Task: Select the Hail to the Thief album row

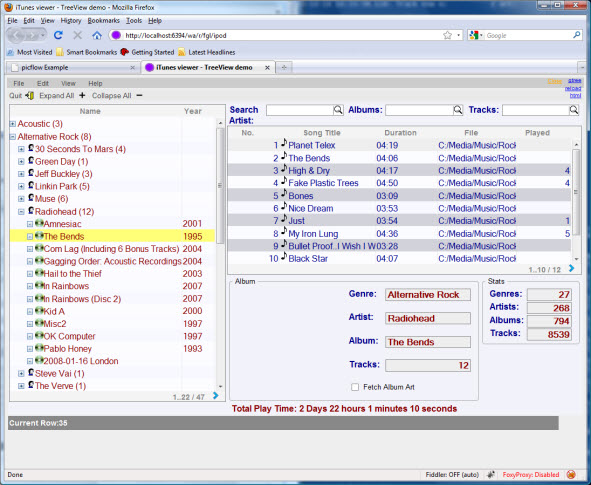Action: click(112, 274)
